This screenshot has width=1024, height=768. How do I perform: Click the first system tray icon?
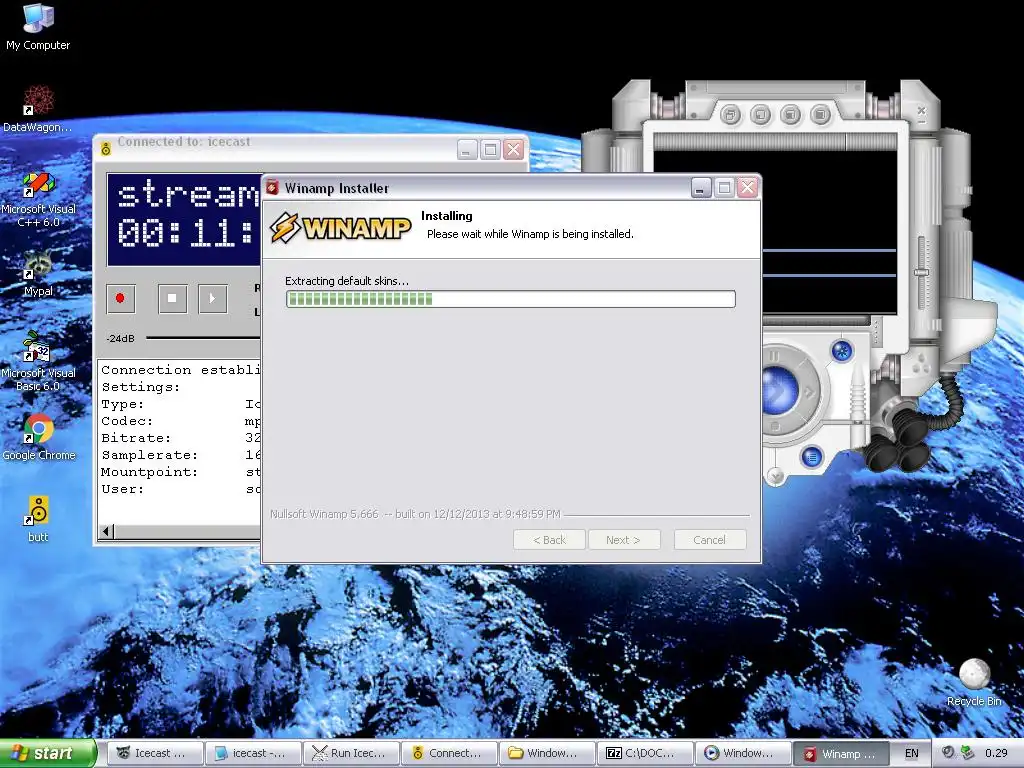pos(948,753)
